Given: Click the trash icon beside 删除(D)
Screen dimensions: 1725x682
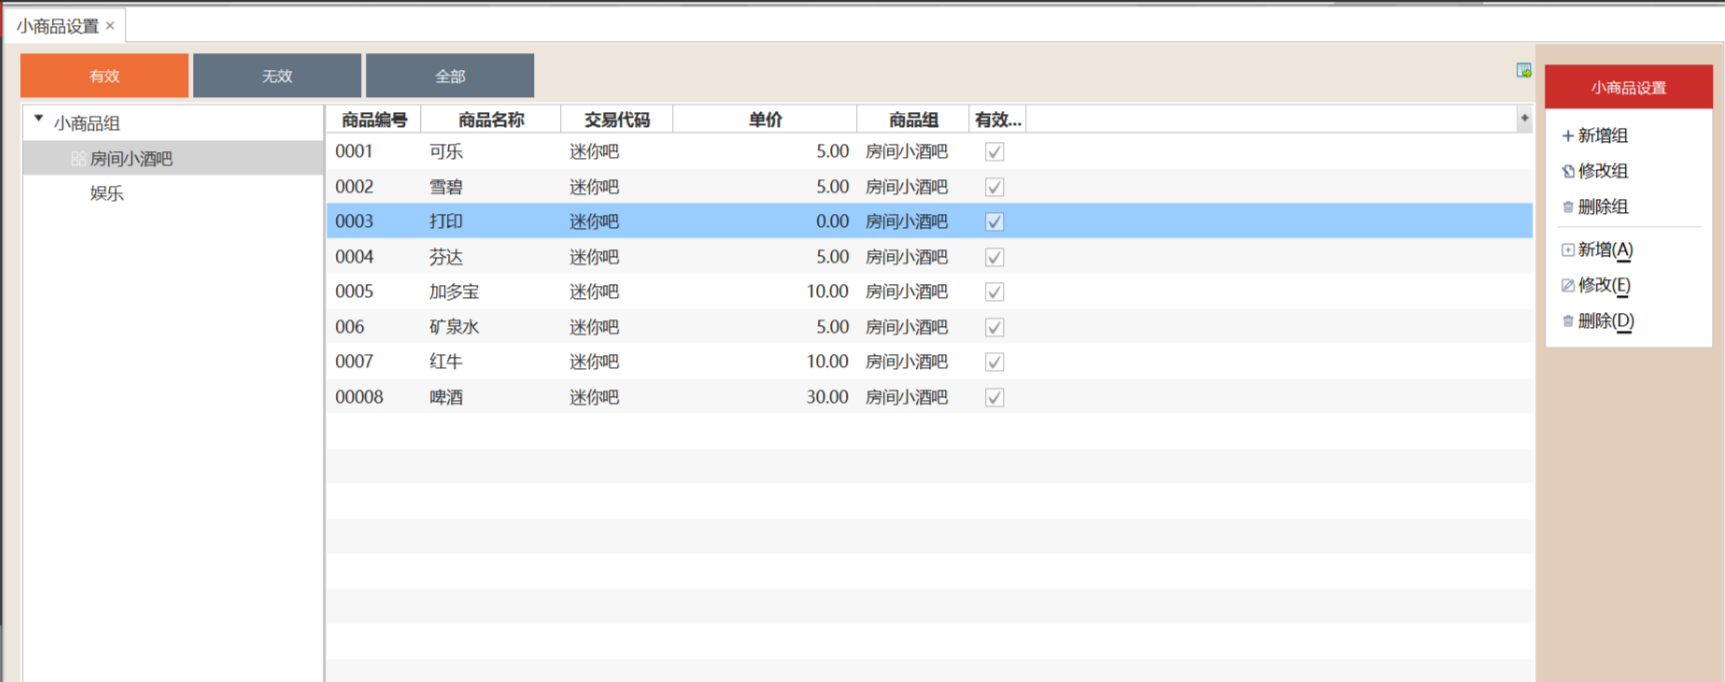Looking at the screenshot, I should pos(1567,321).
